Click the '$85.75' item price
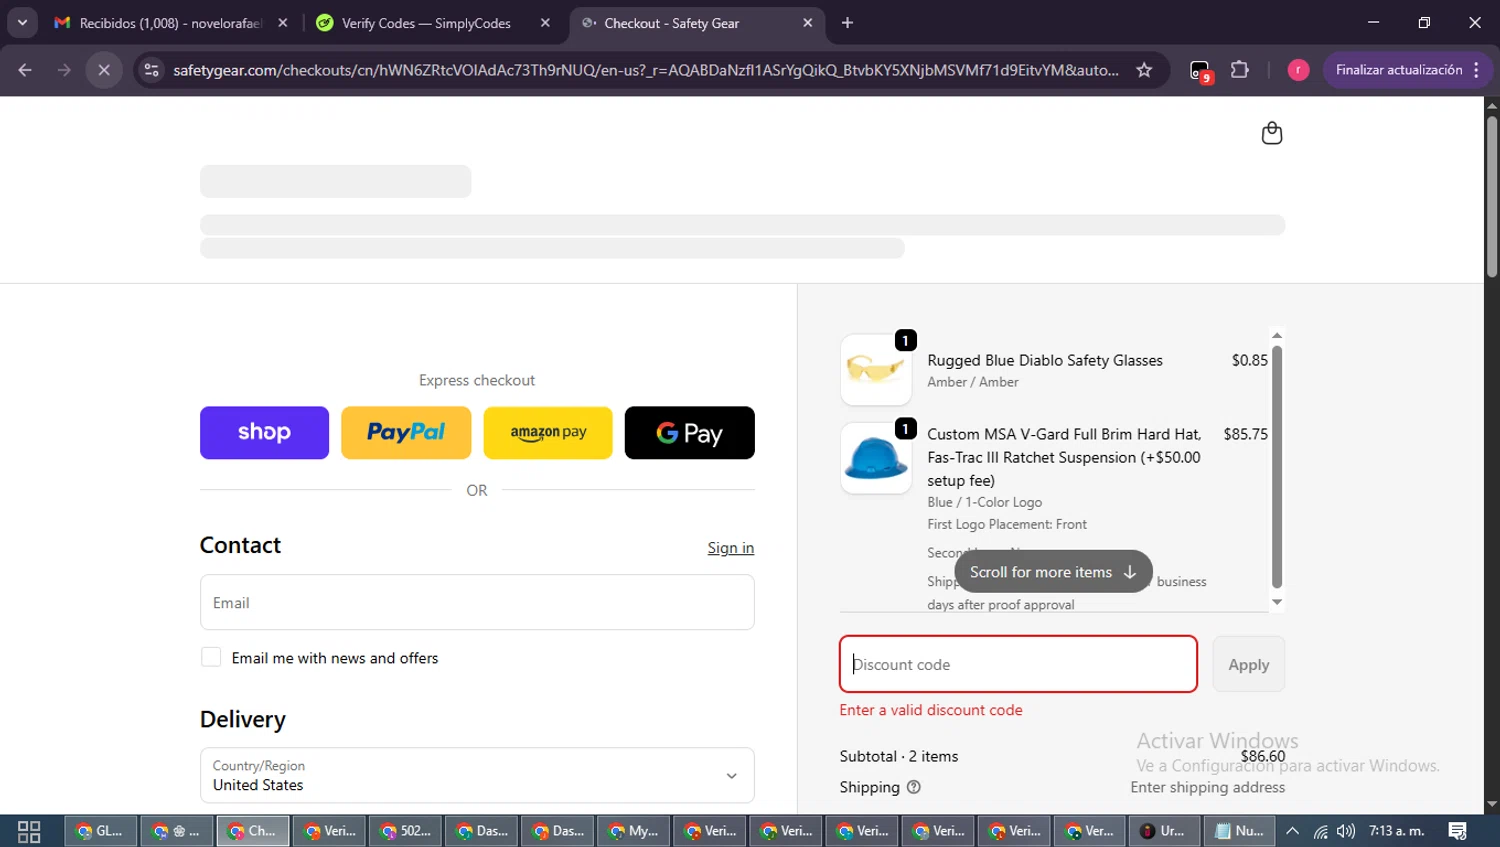Image resolution: width=1500 pixels, height=847 pixels. pyautogui.click(x=1245, y=434)
